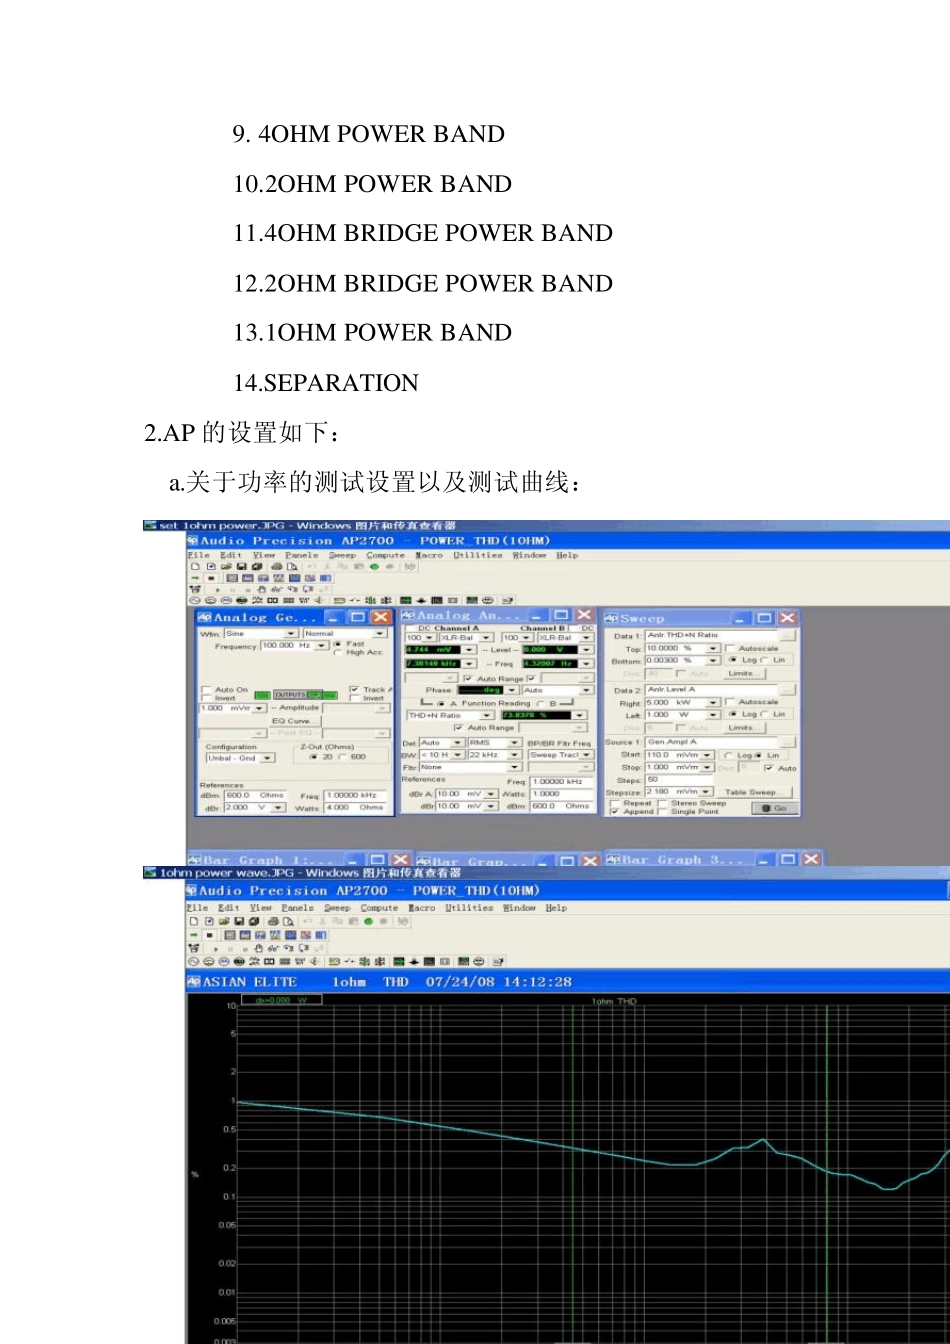This screenshot has width=950, height=1344.
Task: Toggle the Append checkbox in the Sweep panel
Action: pos(613,811)
